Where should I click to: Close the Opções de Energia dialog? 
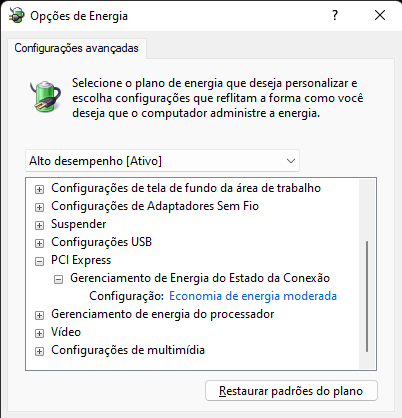pyautogui.click(x=380, y=15)
